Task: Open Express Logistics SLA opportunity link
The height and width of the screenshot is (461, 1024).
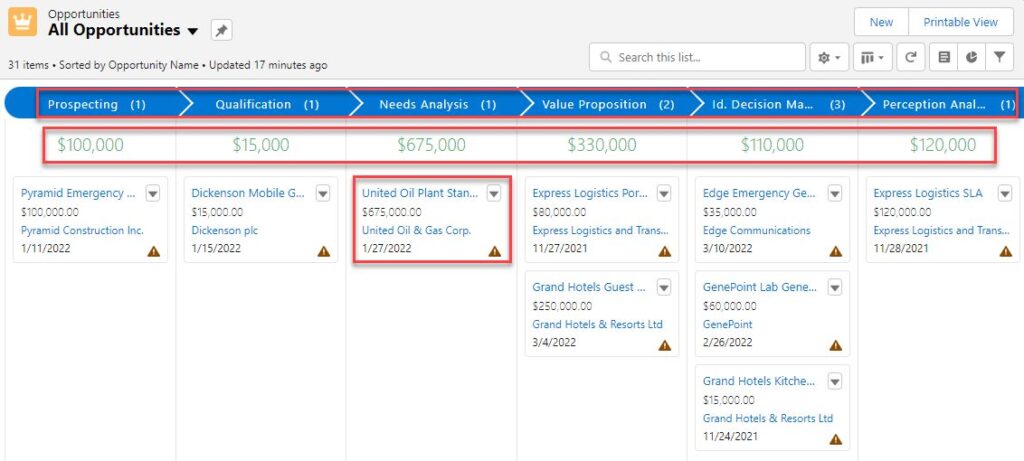Action: click(927, 193)
